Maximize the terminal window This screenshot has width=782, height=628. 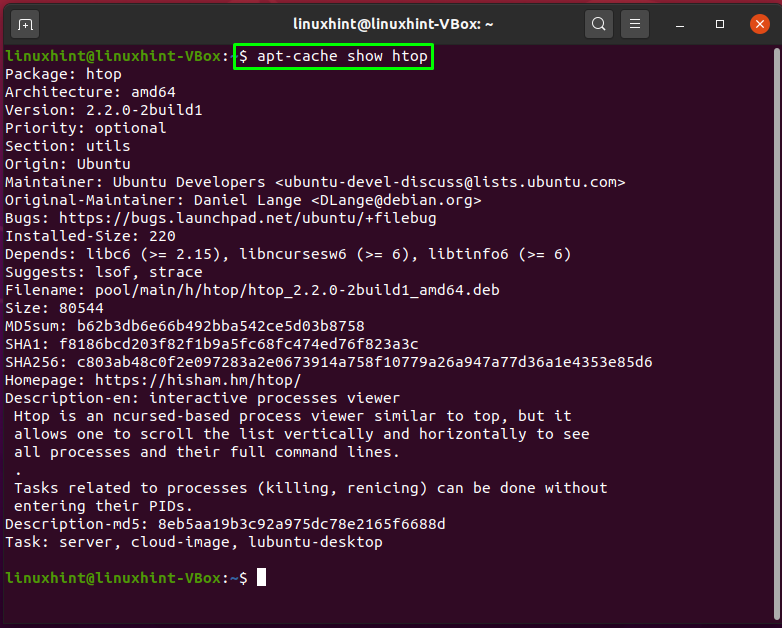click(x=720, y=24)
